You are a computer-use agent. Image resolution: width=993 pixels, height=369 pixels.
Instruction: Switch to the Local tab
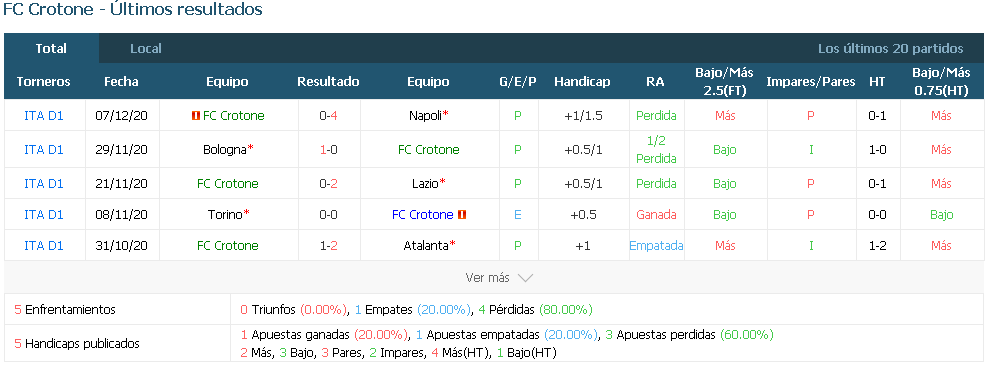point(146,49)
